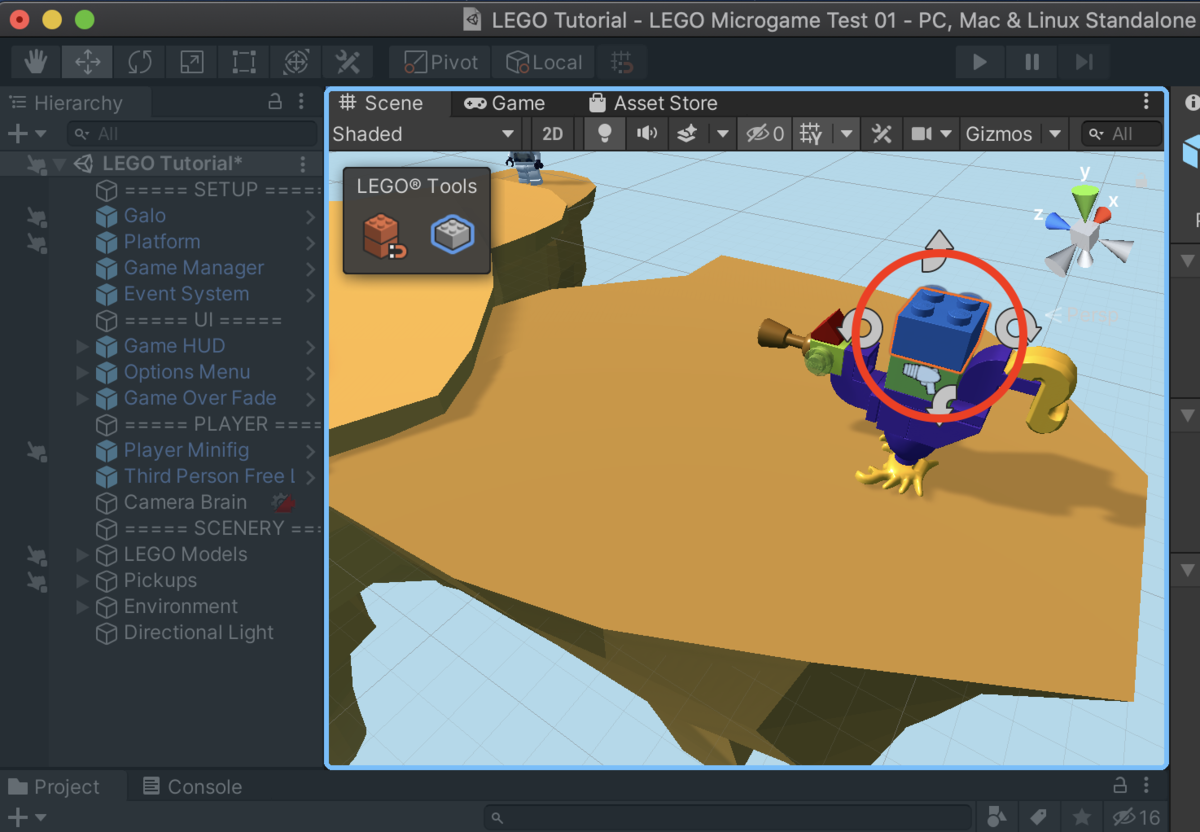Toggle Gizmos in scene view
Image resolution: width=1200 pixels, height=832 pixels.
point(999,134)
